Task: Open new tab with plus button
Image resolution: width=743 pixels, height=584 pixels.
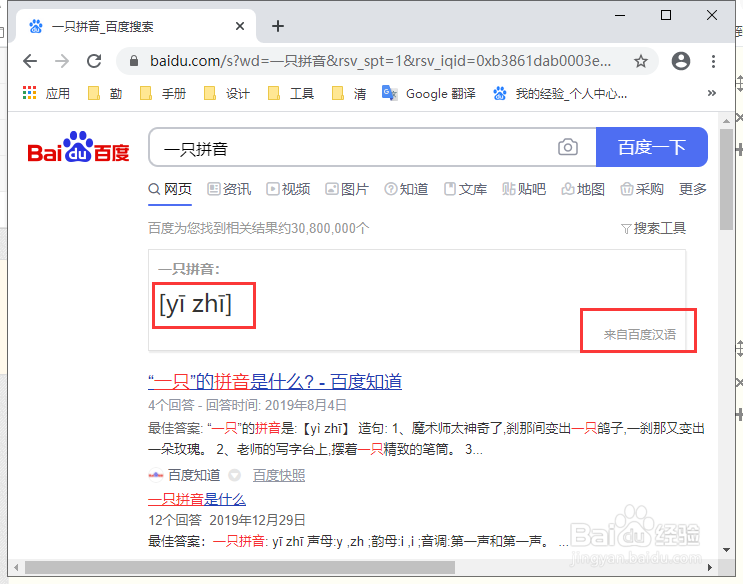Action: pos(278,26)
